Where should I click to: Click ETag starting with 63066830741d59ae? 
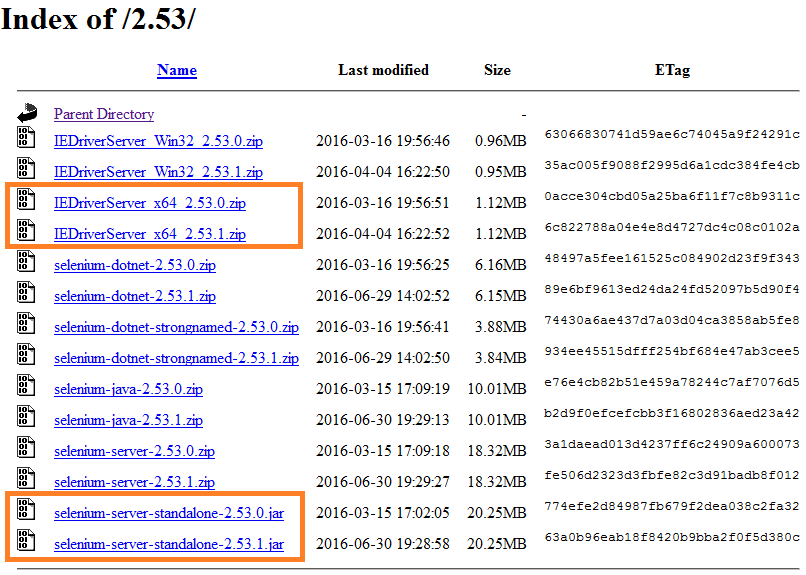coord(672,135)
